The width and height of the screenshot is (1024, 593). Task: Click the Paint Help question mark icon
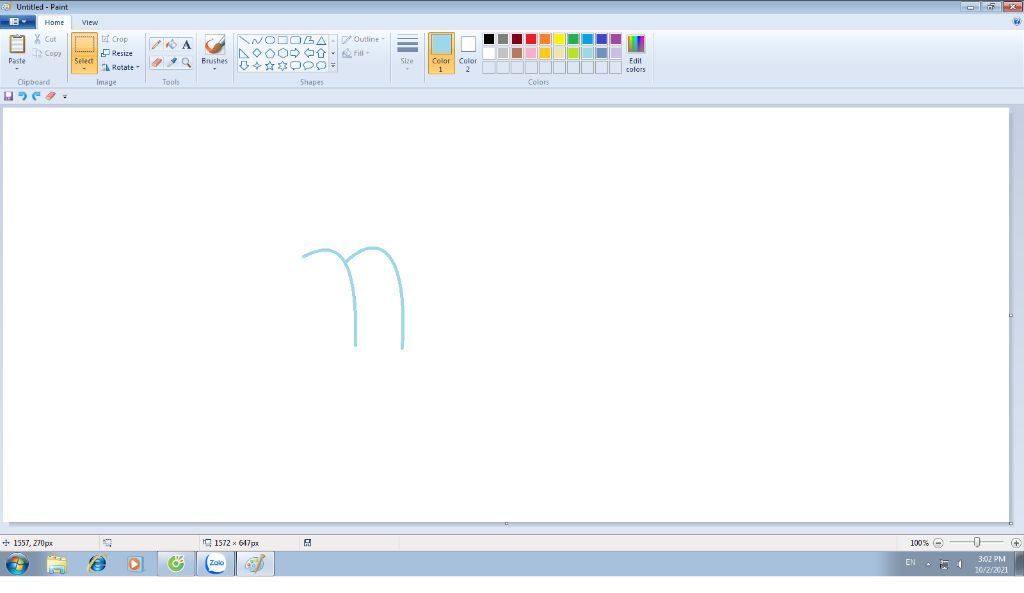click(1016, 22)
